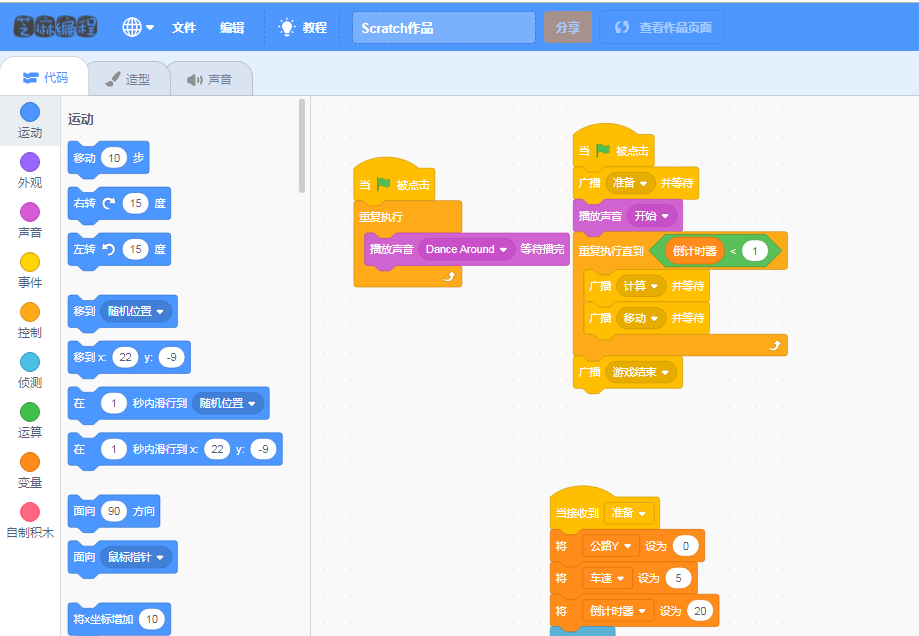Select the blue 运动 category circle
This screenshot has width=919, height=636.
(x=30, y=112)
